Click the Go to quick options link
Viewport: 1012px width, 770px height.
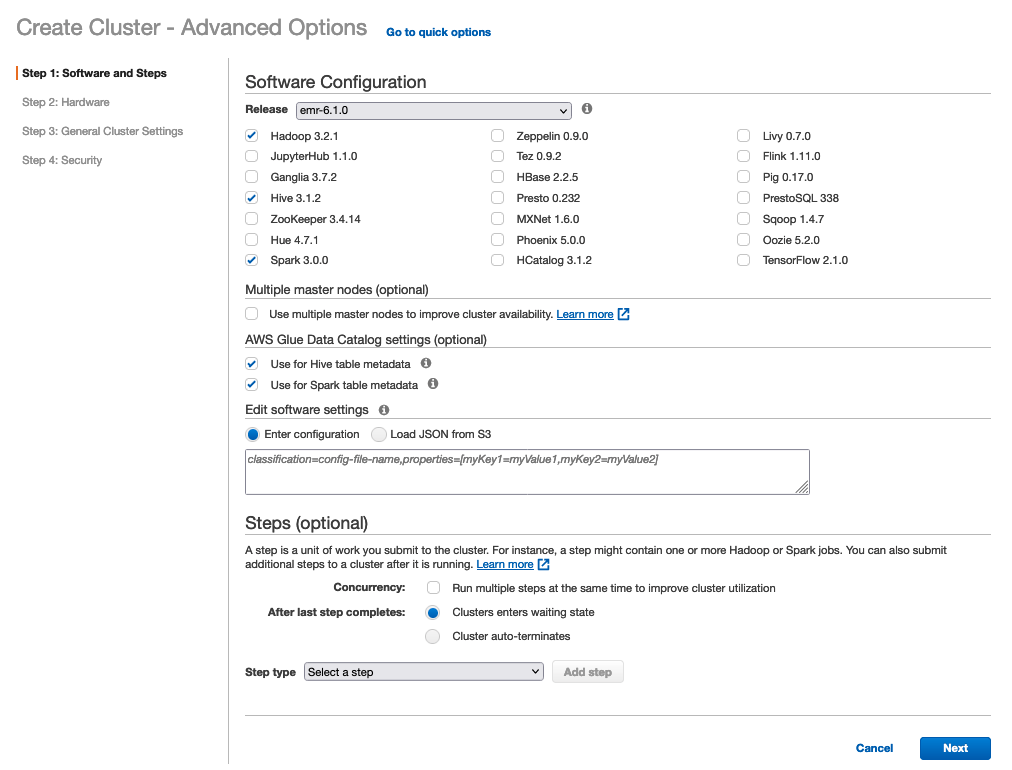coord(438,32)
